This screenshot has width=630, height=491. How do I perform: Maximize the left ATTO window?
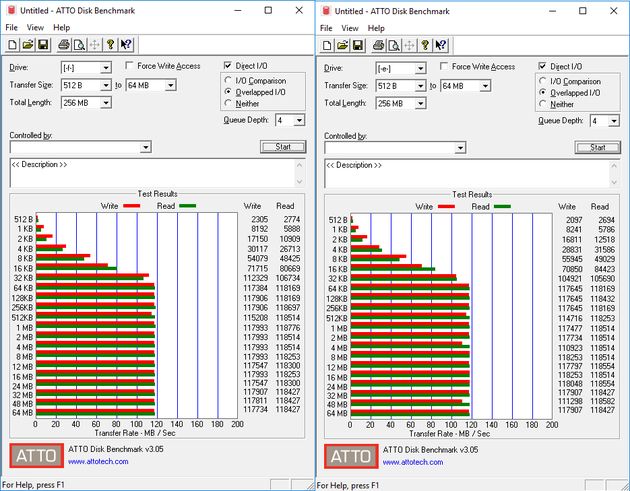pyautogui.click(x=268, y=10)
